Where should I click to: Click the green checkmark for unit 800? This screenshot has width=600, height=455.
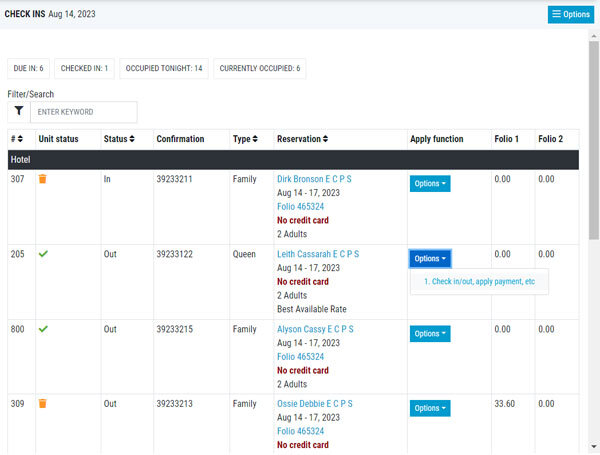pos(43,329)
